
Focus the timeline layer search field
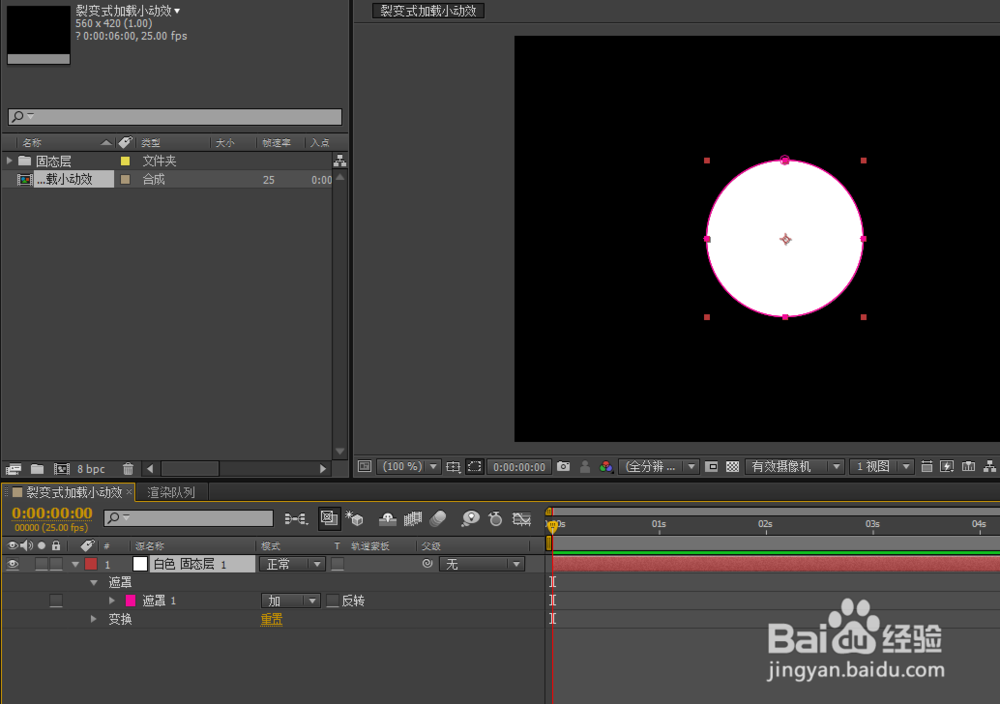(x=189, y=518)
